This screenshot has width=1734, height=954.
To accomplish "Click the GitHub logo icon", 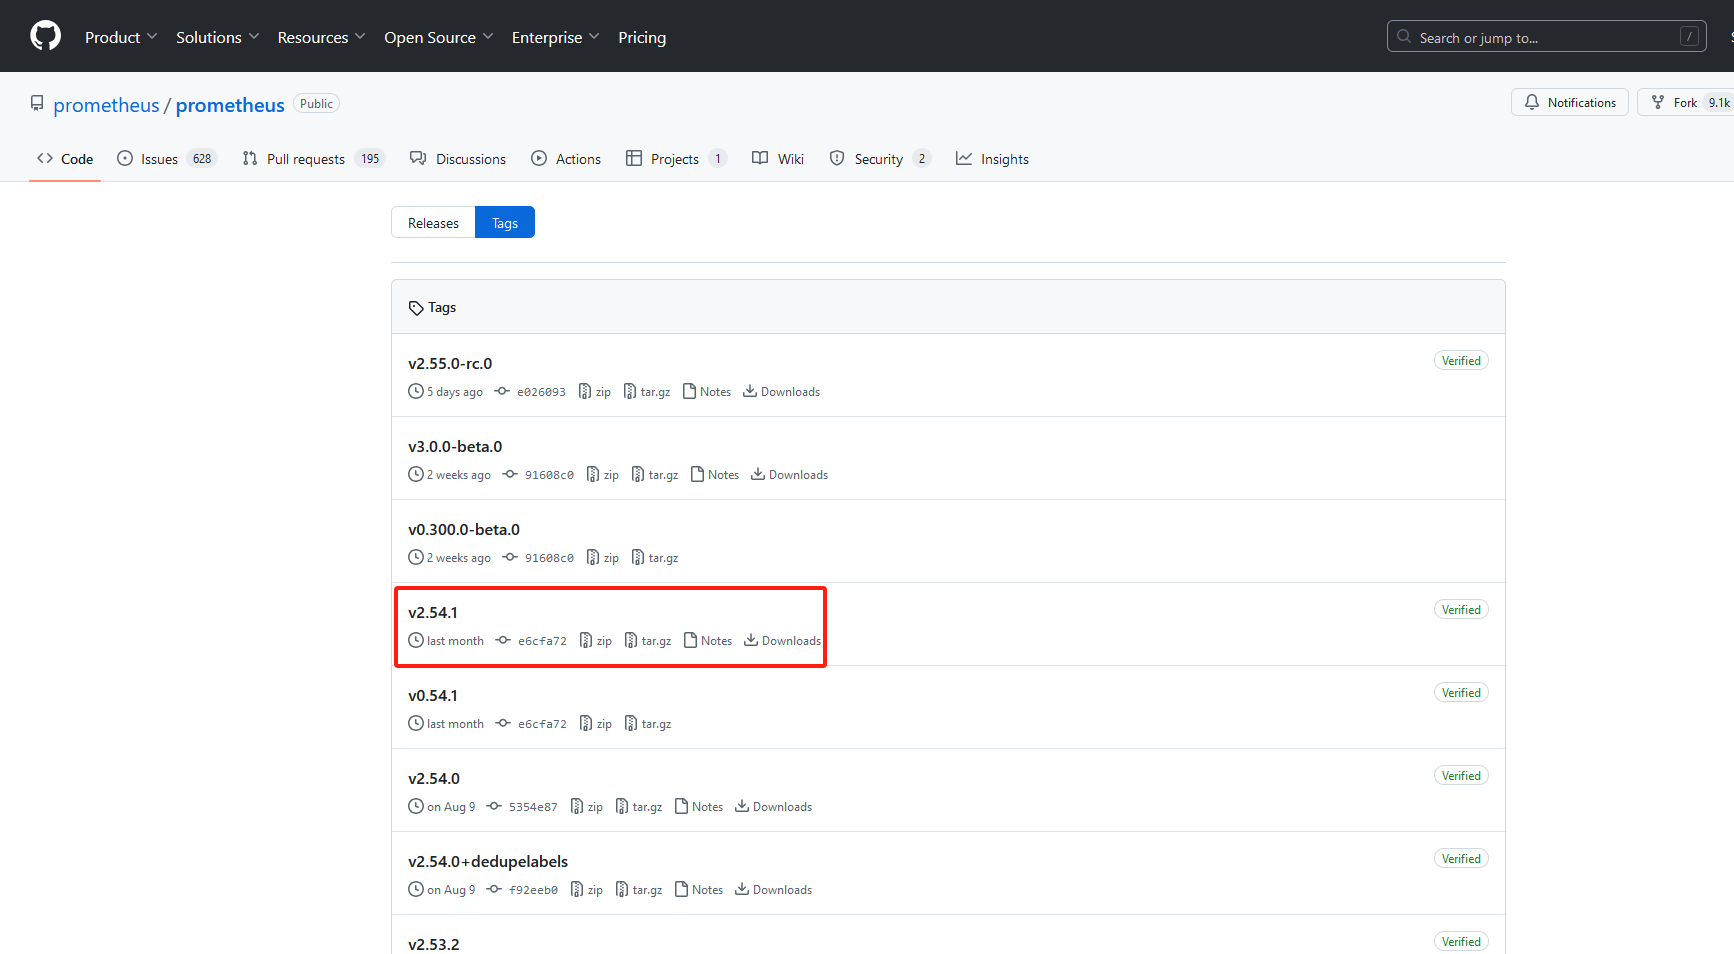I will coord(45,36).
